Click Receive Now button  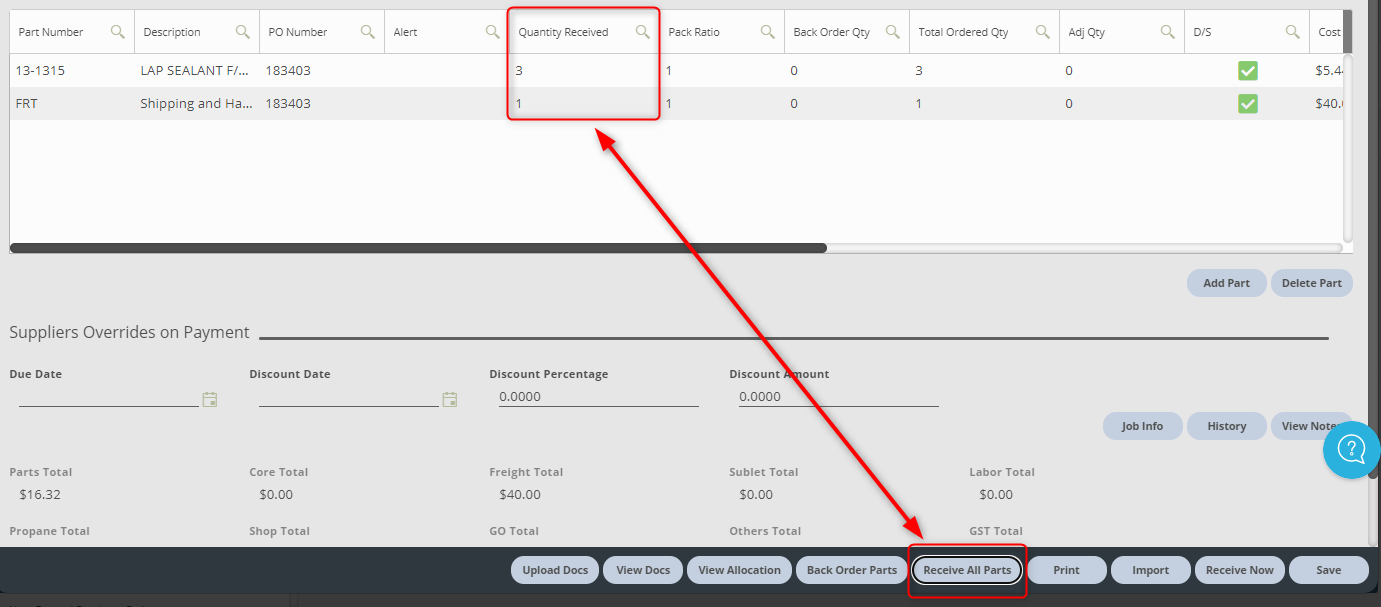[1239, 570]
